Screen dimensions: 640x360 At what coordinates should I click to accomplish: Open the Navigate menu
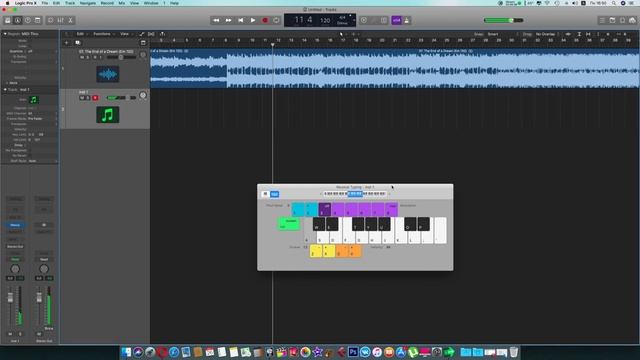coord(88,3)
